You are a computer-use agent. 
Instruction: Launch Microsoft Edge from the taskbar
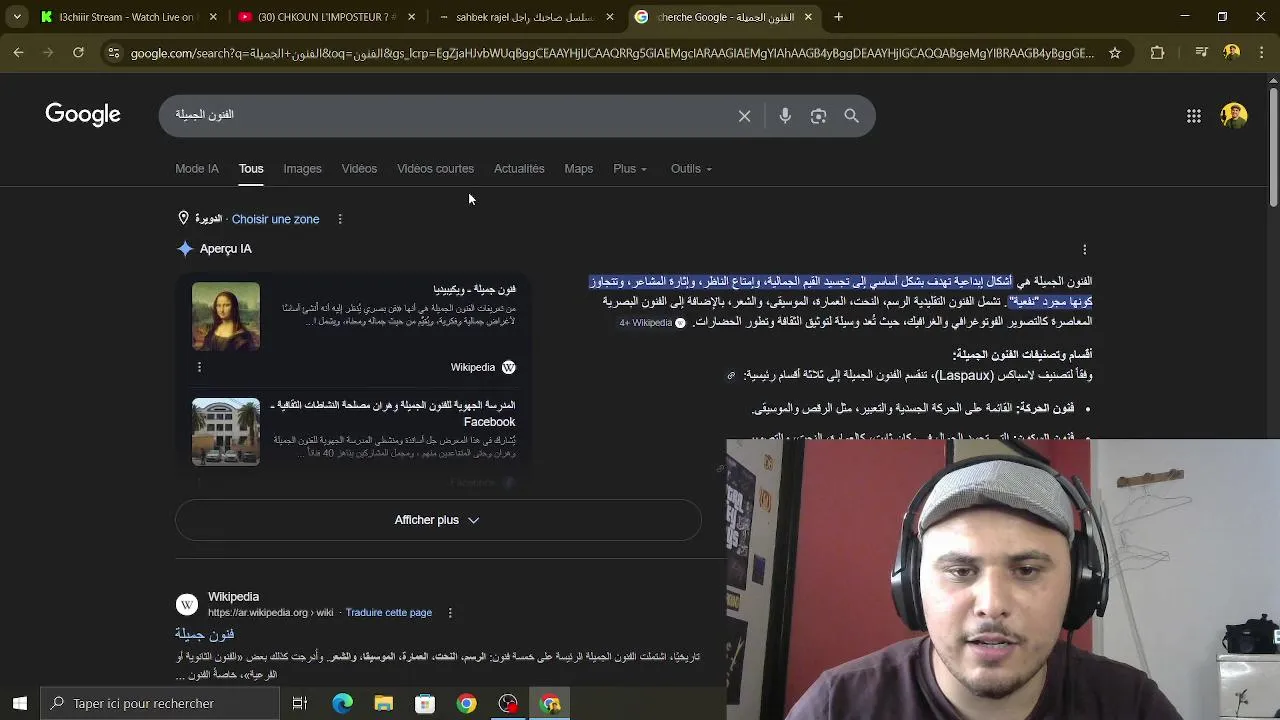pos(342,703)
